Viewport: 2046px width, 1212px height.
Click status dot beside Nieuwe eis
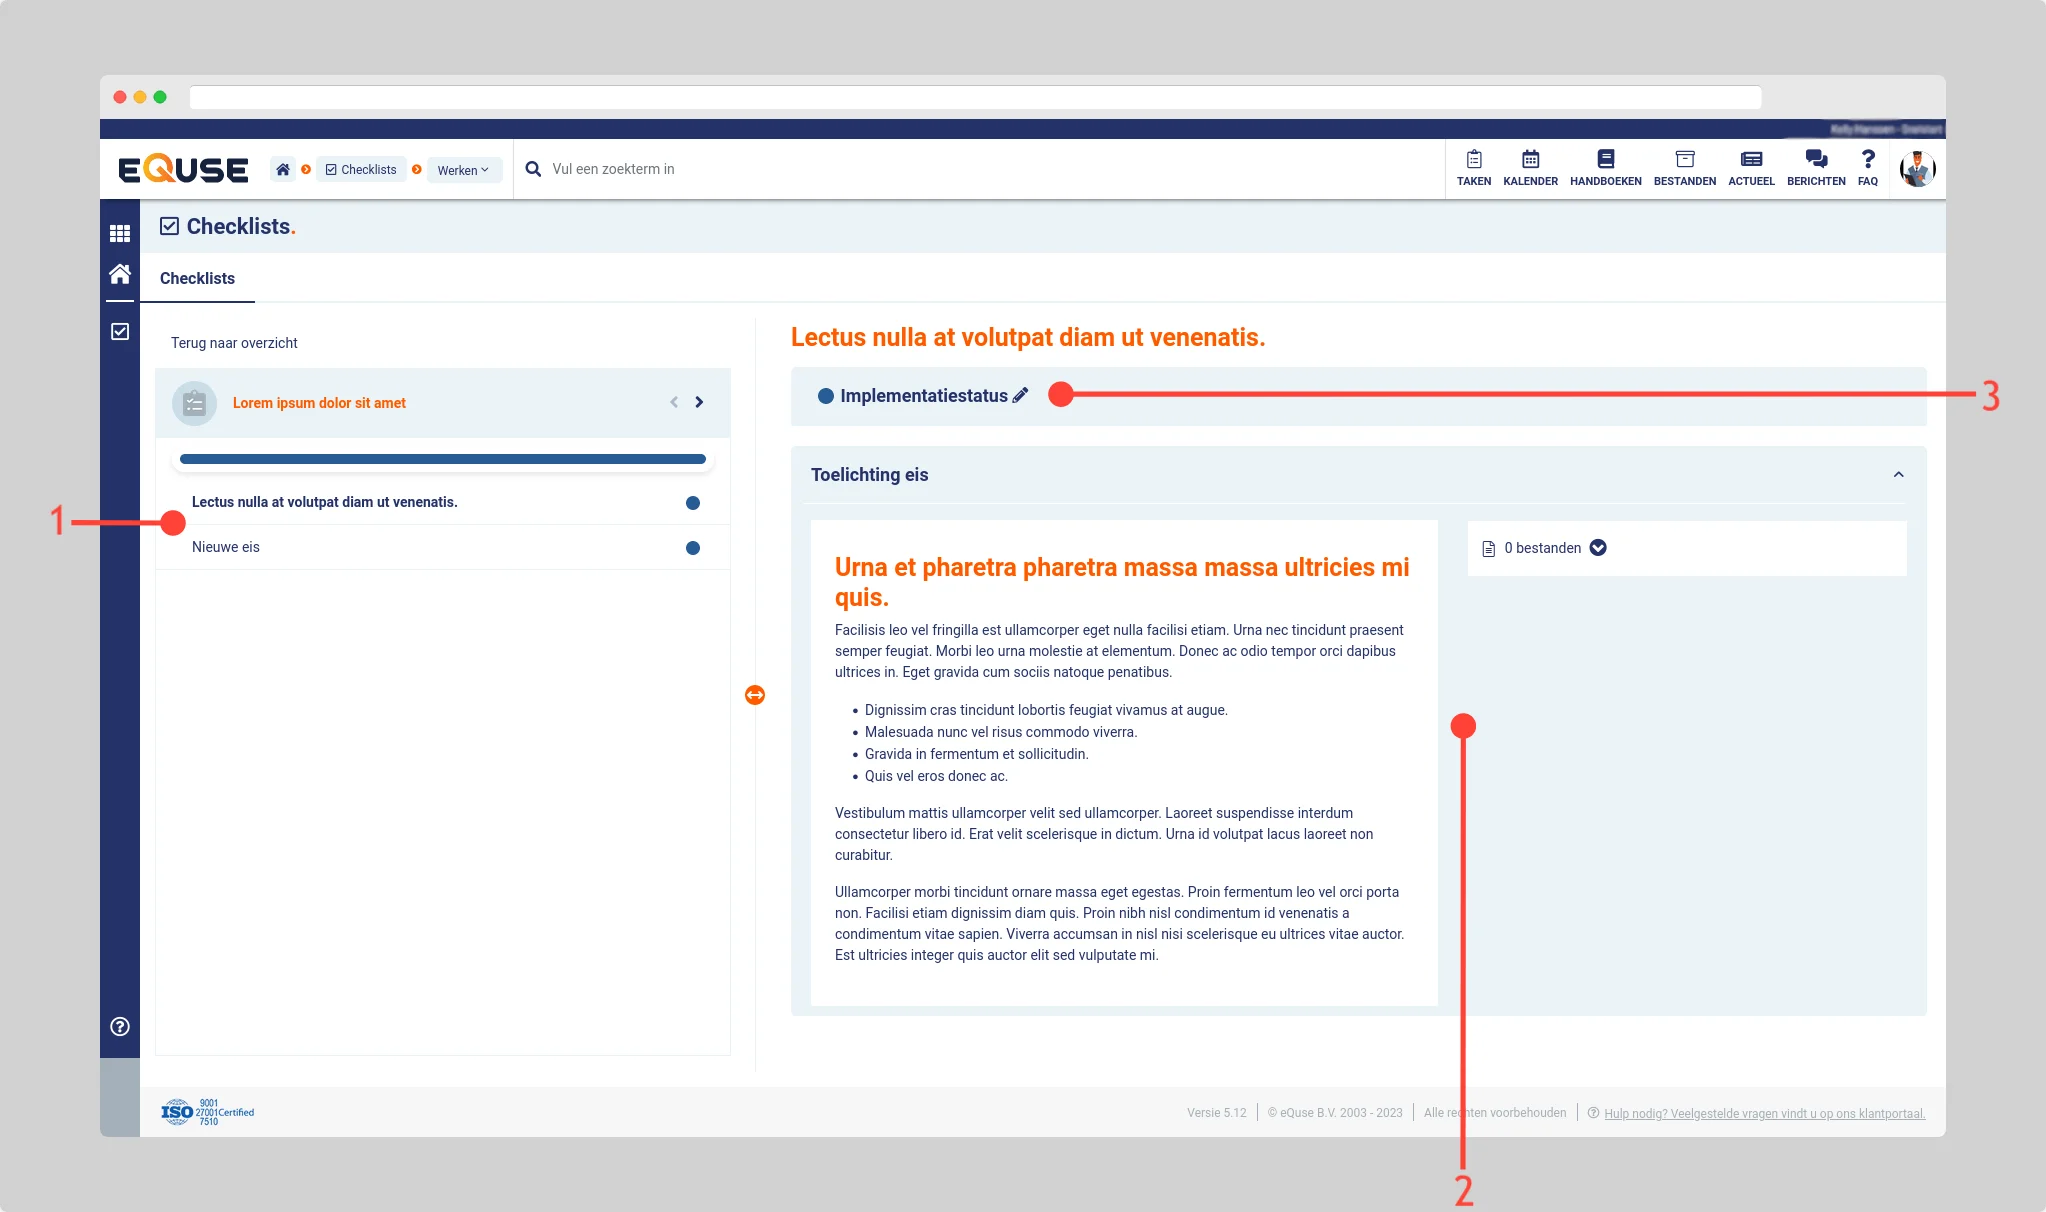click(x=693, y=548)
